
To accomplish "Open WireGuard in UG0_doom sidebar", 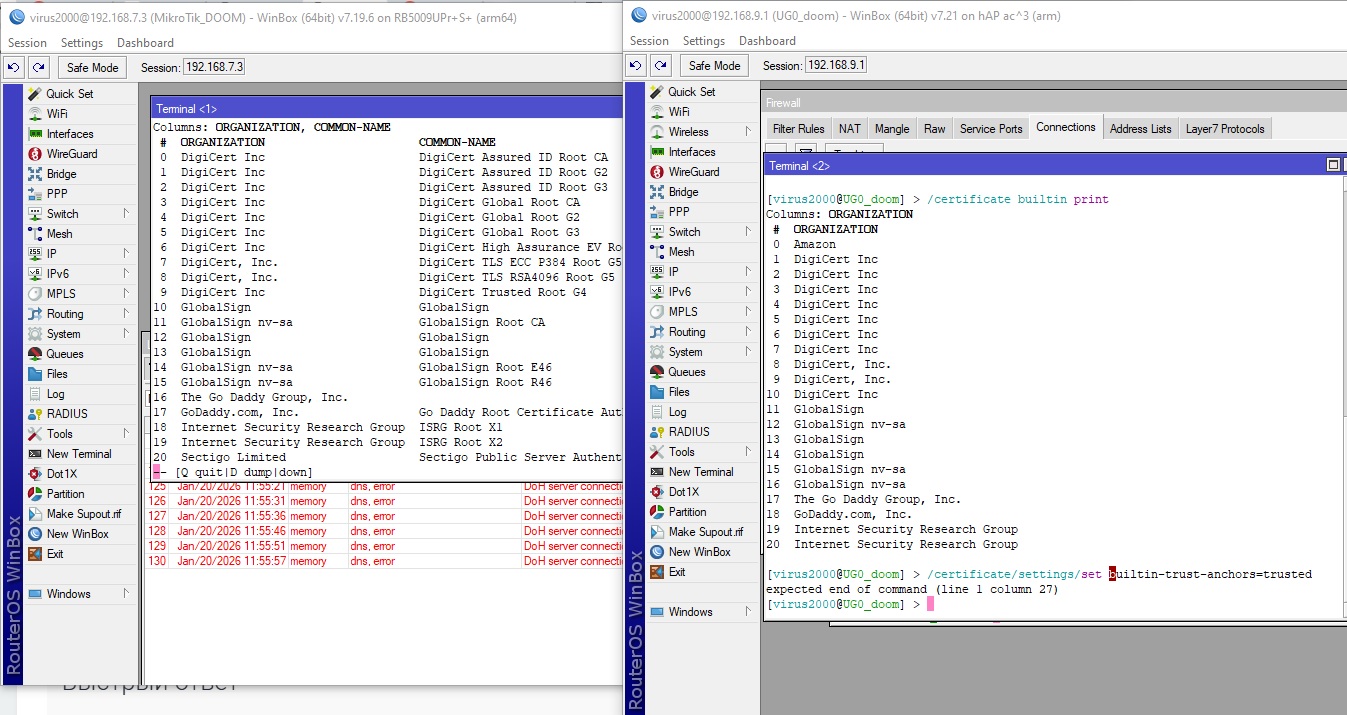I will point(694,172).
